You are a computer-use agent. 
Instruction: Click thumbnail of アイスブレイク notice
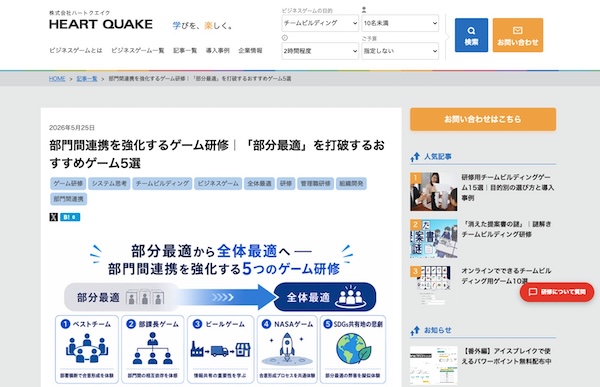(434, 366)
